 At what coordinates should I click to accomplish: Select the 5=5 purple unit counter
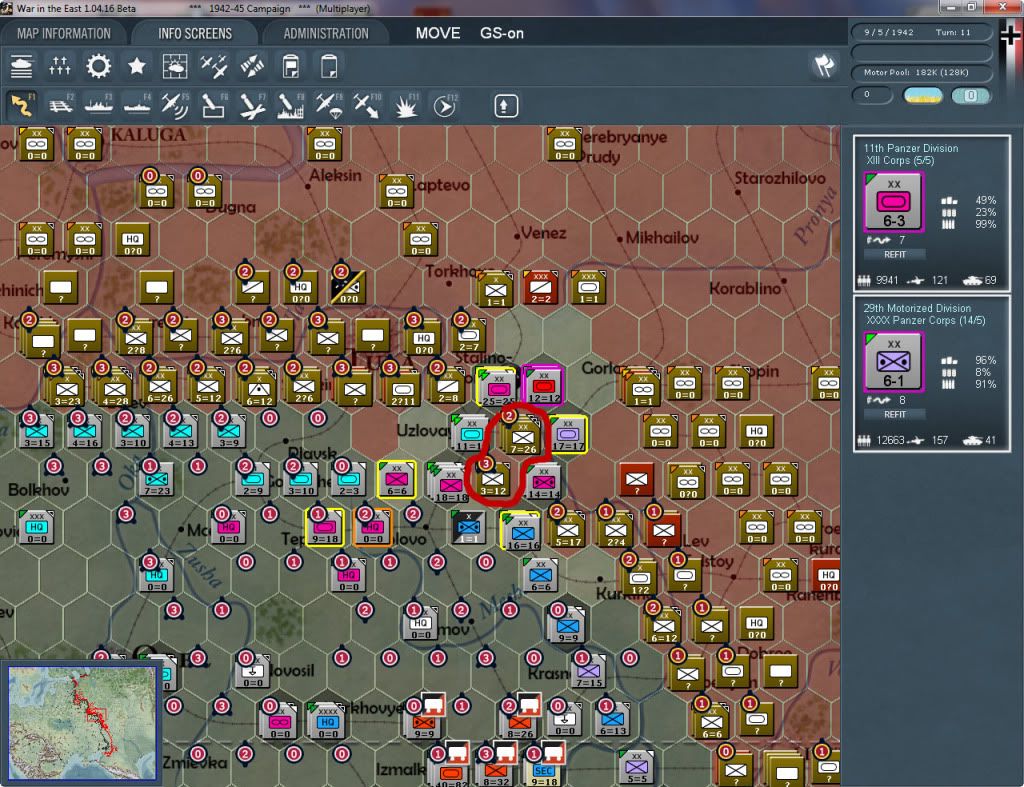(636, 767)
